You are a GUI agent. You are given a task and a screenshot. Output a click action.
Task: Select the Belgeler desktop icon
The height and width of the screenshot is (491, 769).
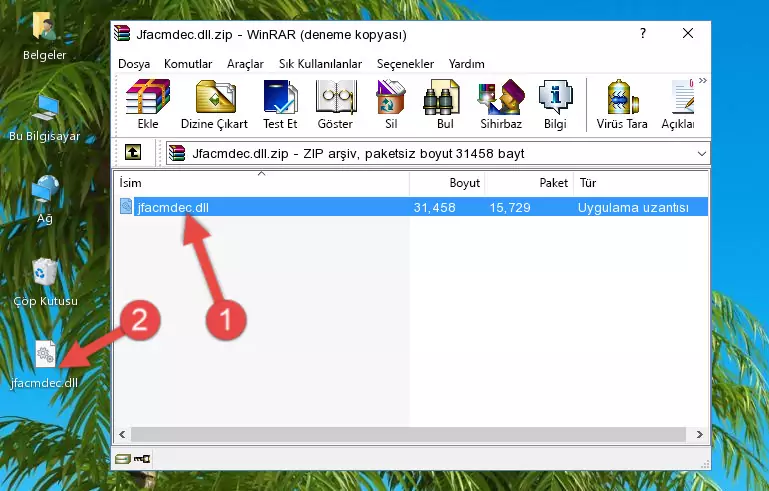click(45, 35)
